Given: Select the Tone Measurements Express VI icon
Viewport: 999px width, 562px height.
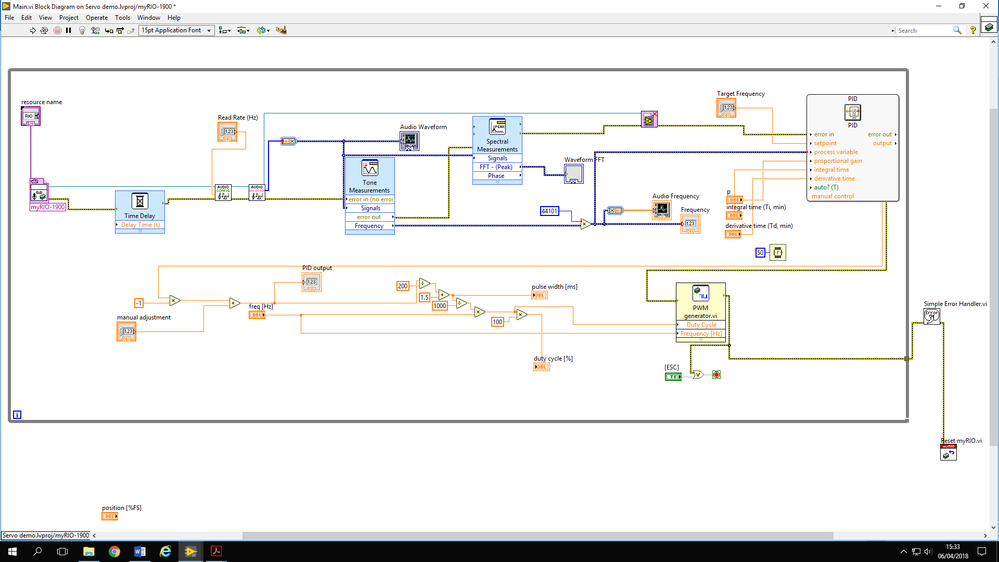Looking at the screenshot, I should click(x=370, y=168).
